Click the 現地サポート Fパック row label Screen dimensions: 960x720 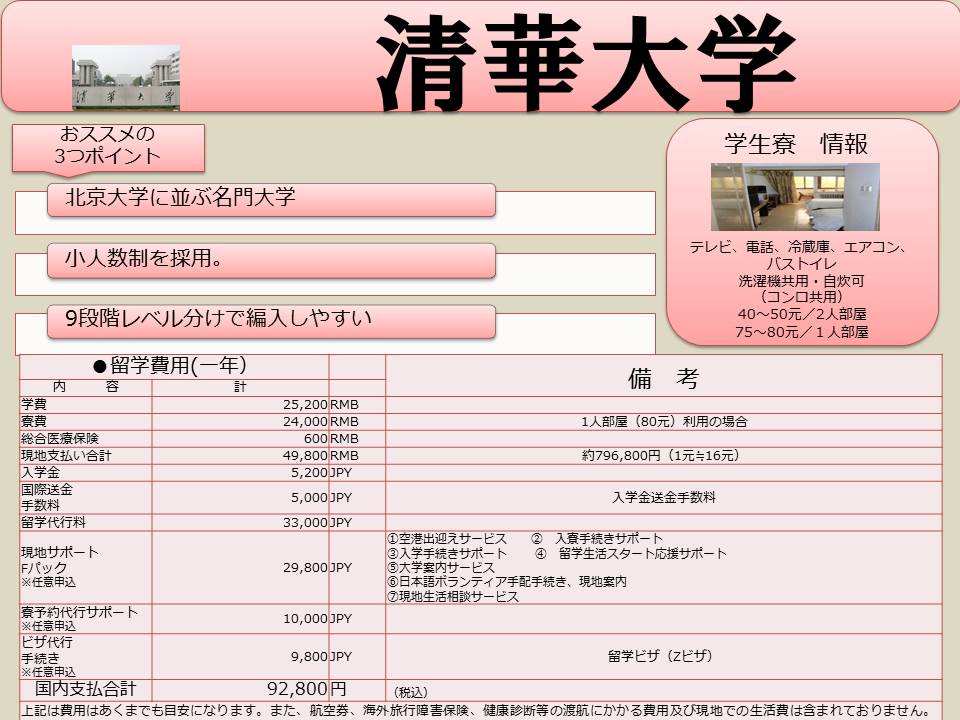pos(60,567)
